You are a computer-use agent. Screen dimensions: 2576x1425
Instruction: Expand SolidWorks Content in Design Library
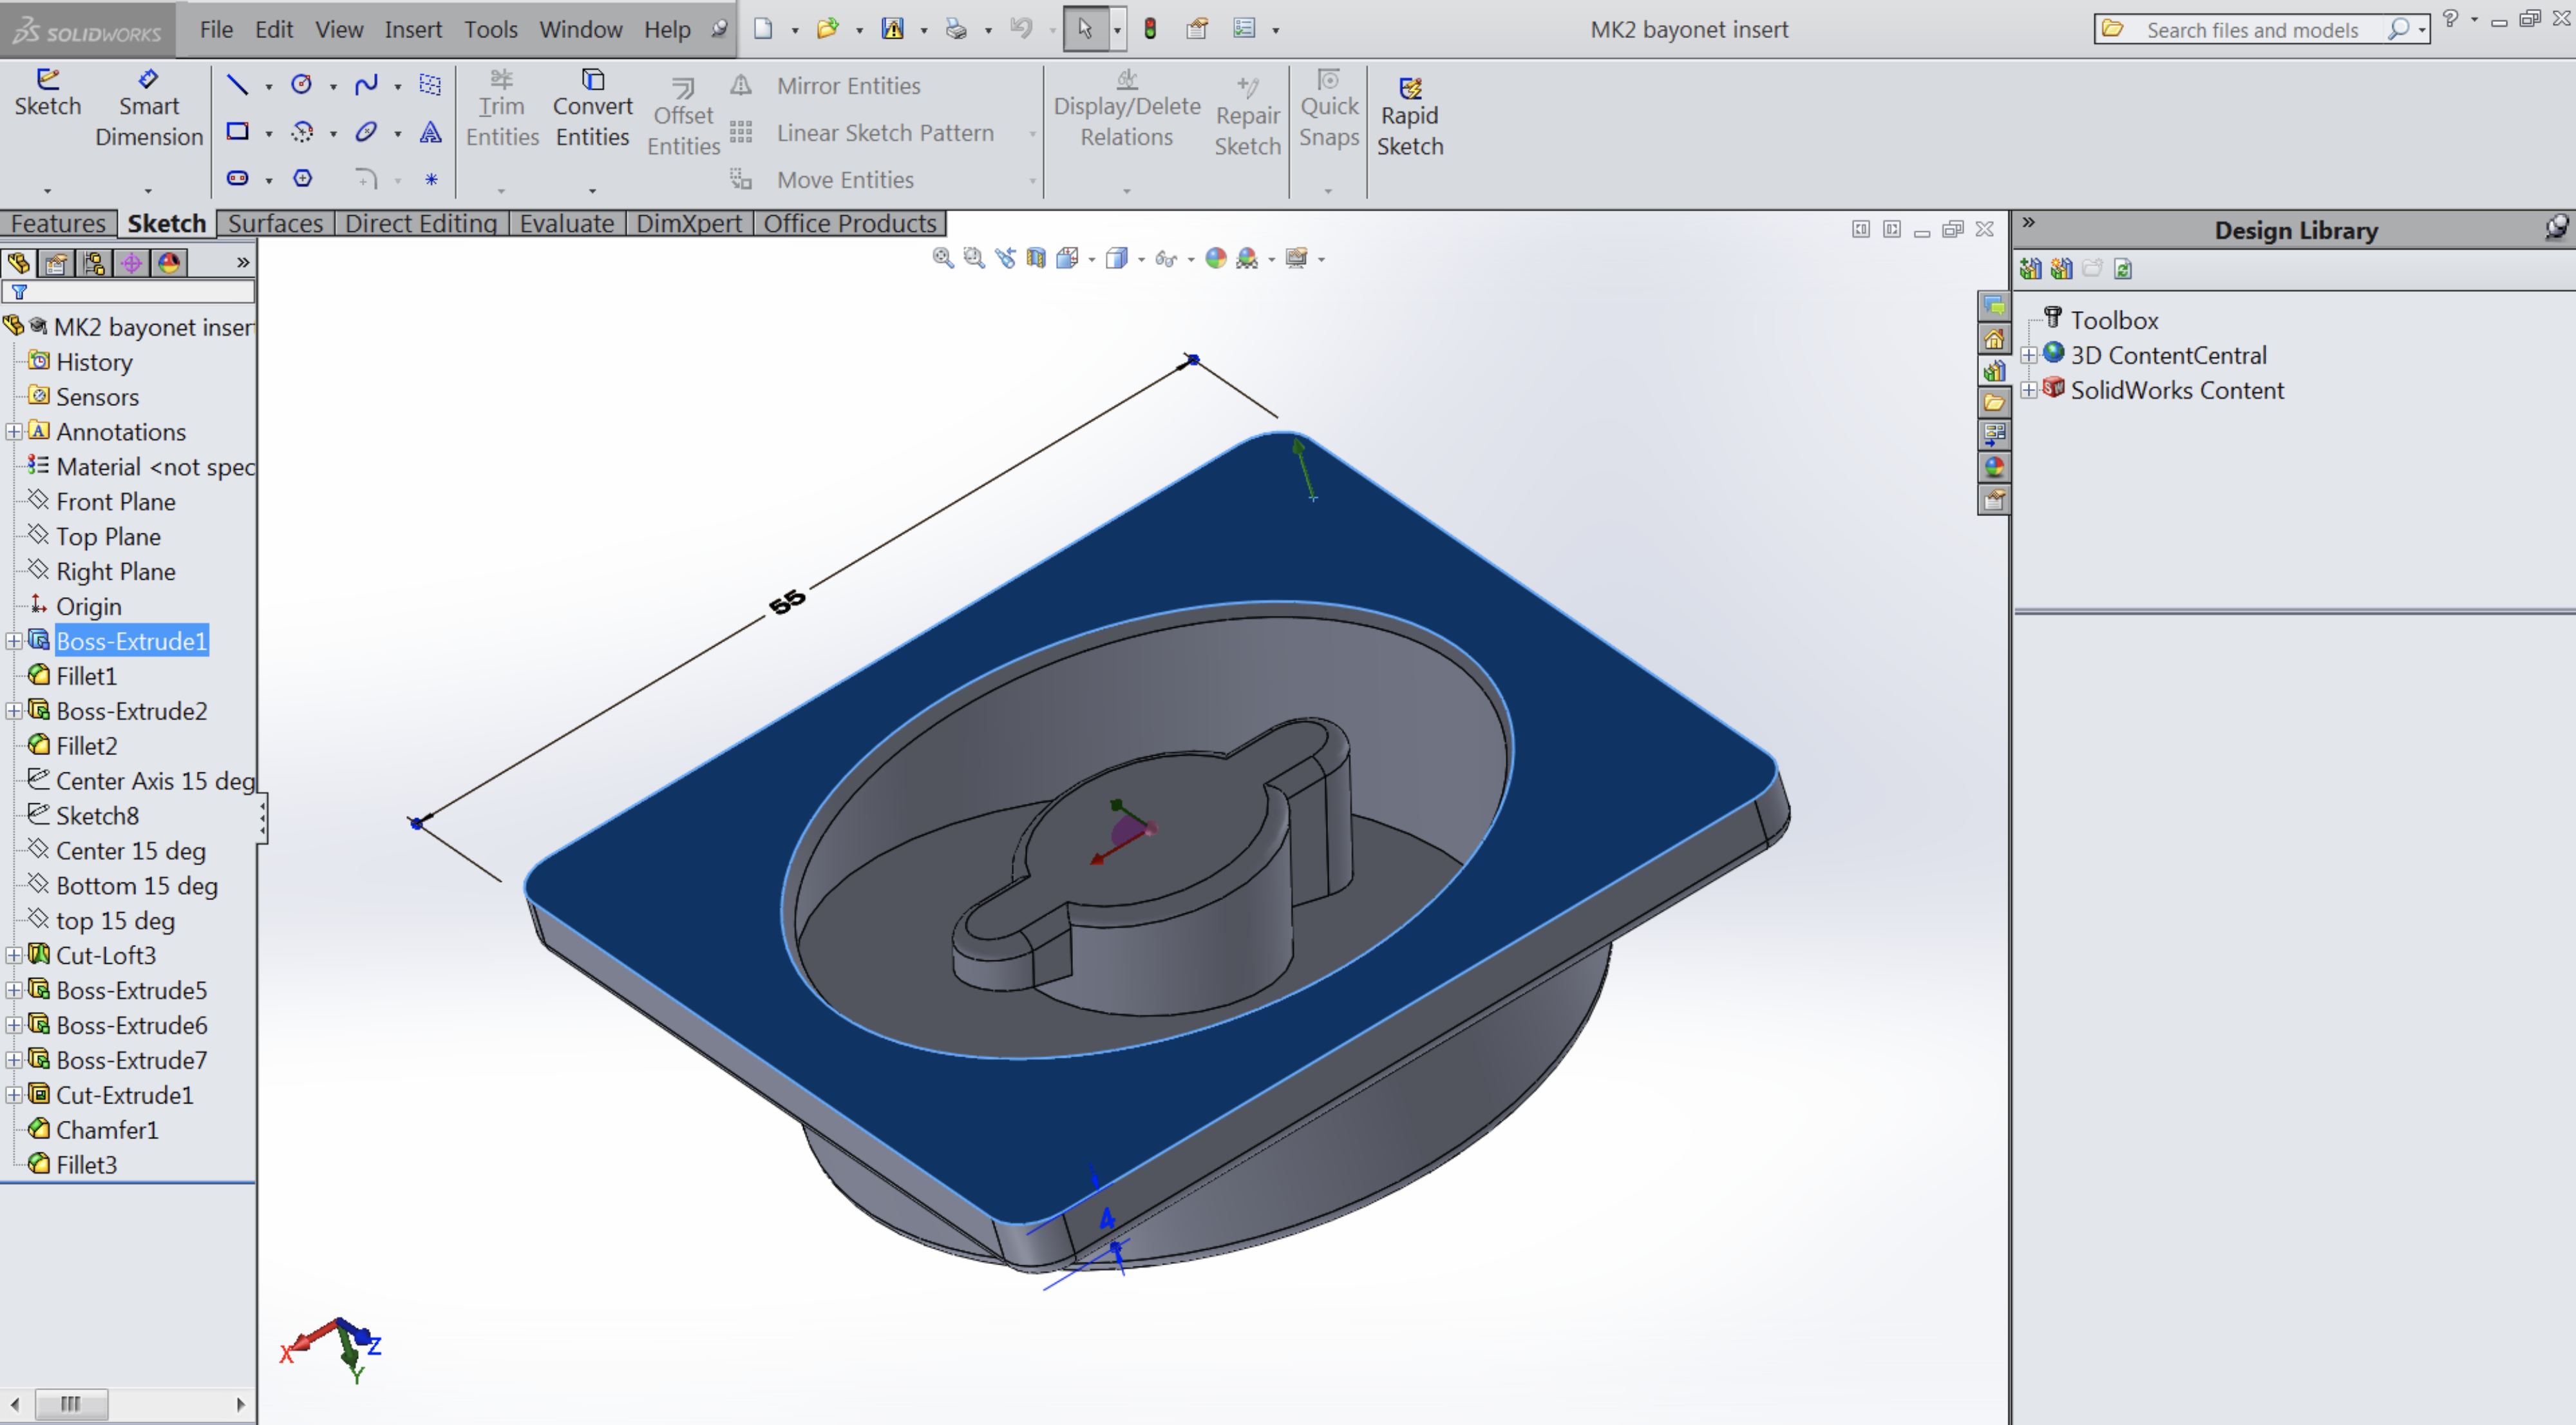[x=2029, y=390]
